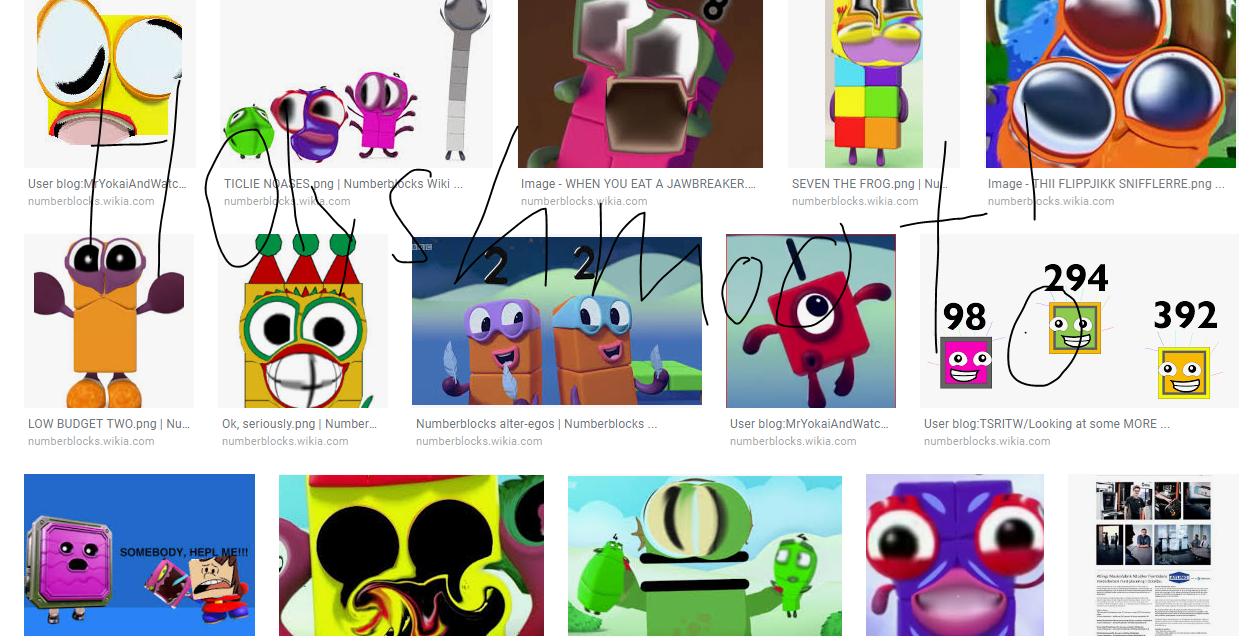
Task: Open the SEVEN THE FROG image thumbnail
Action: [x=874, y=84]
